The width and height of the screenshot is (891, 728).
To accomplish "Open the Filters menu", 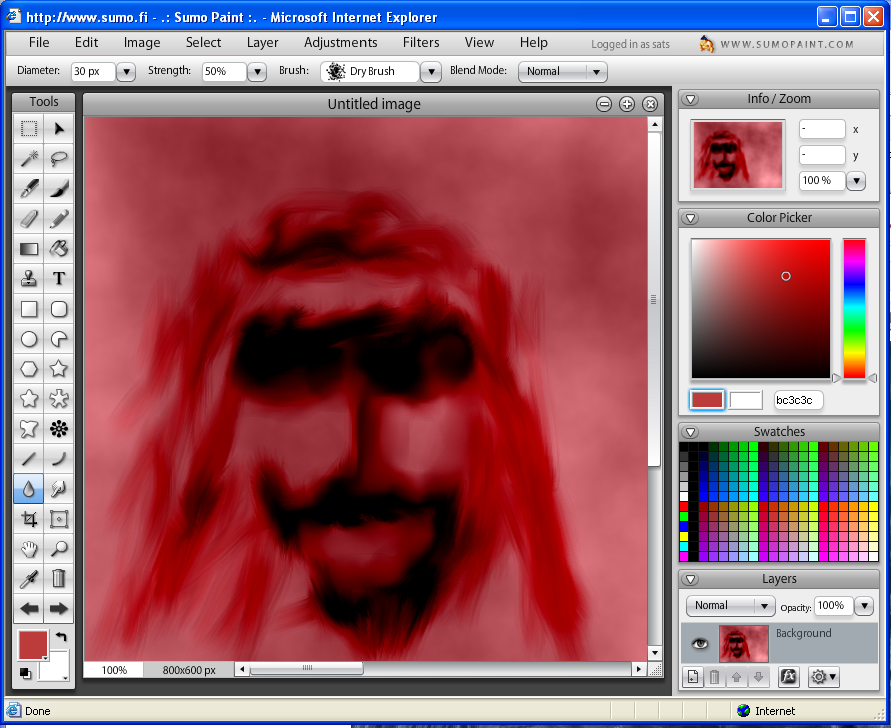I will pos(421,43).
